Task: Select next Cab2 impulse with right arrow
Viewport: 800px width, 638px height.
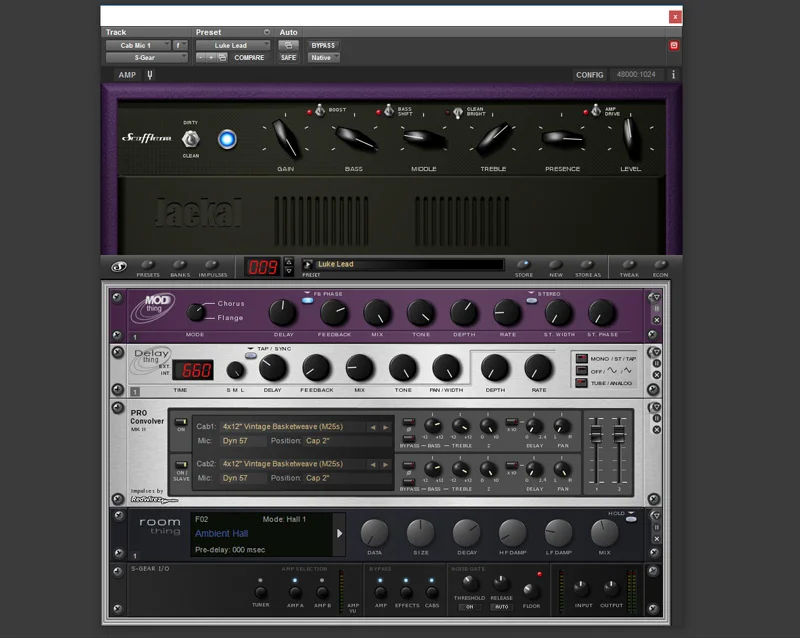Action: coord(386,464)
